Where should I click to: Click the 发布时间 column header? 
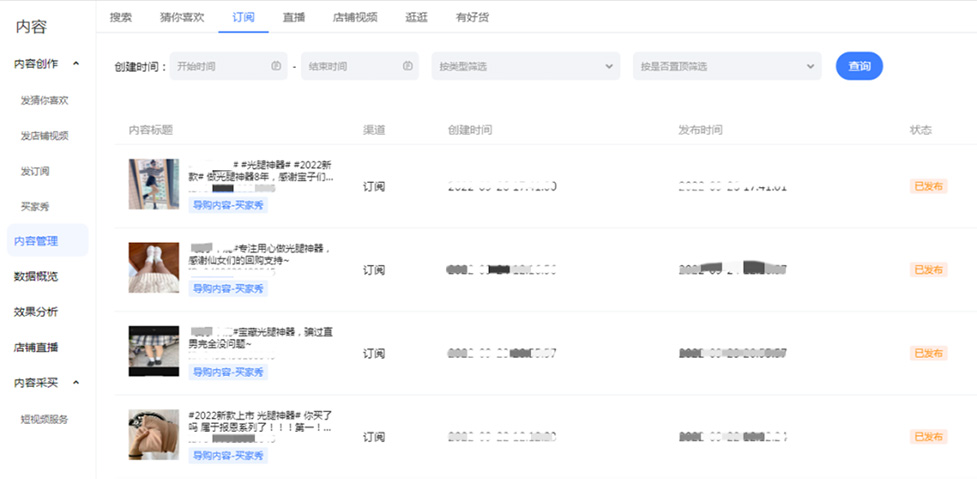(701, 130)
